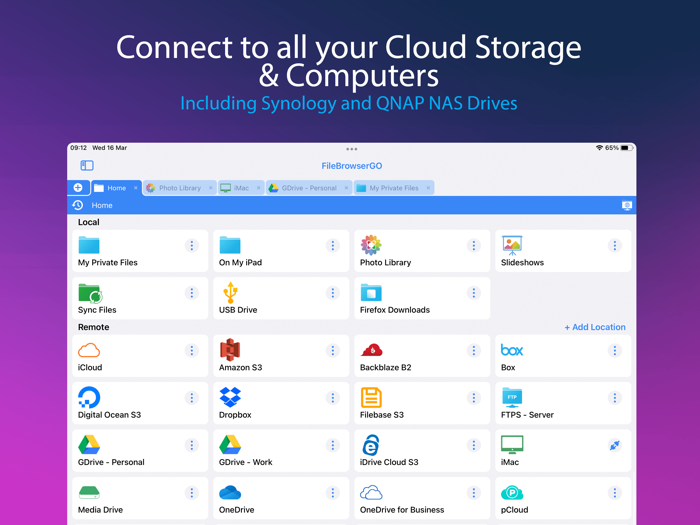Click the screen display icon in blue bar
The height and width of the screenshot is (525, 700).
(627, 205)
